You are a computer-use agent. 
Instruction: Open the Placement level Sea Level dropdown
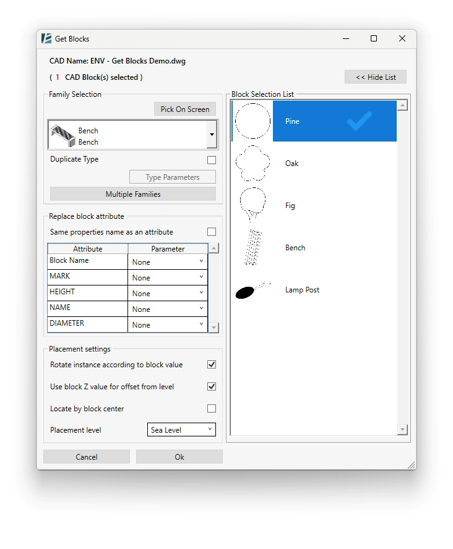click(x=181, y=430)
